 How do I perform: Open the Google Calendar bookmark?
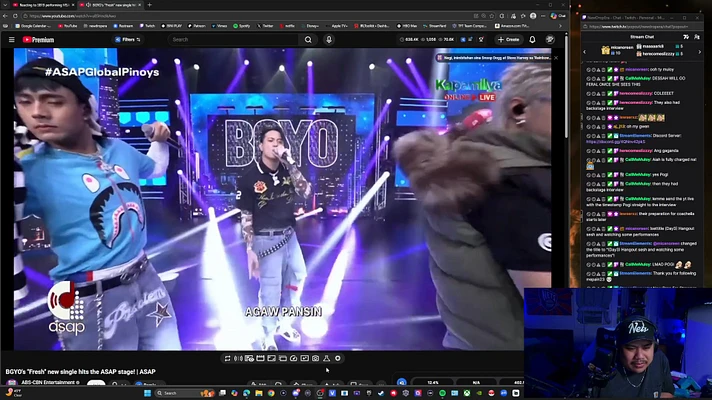tap(33, 26)
